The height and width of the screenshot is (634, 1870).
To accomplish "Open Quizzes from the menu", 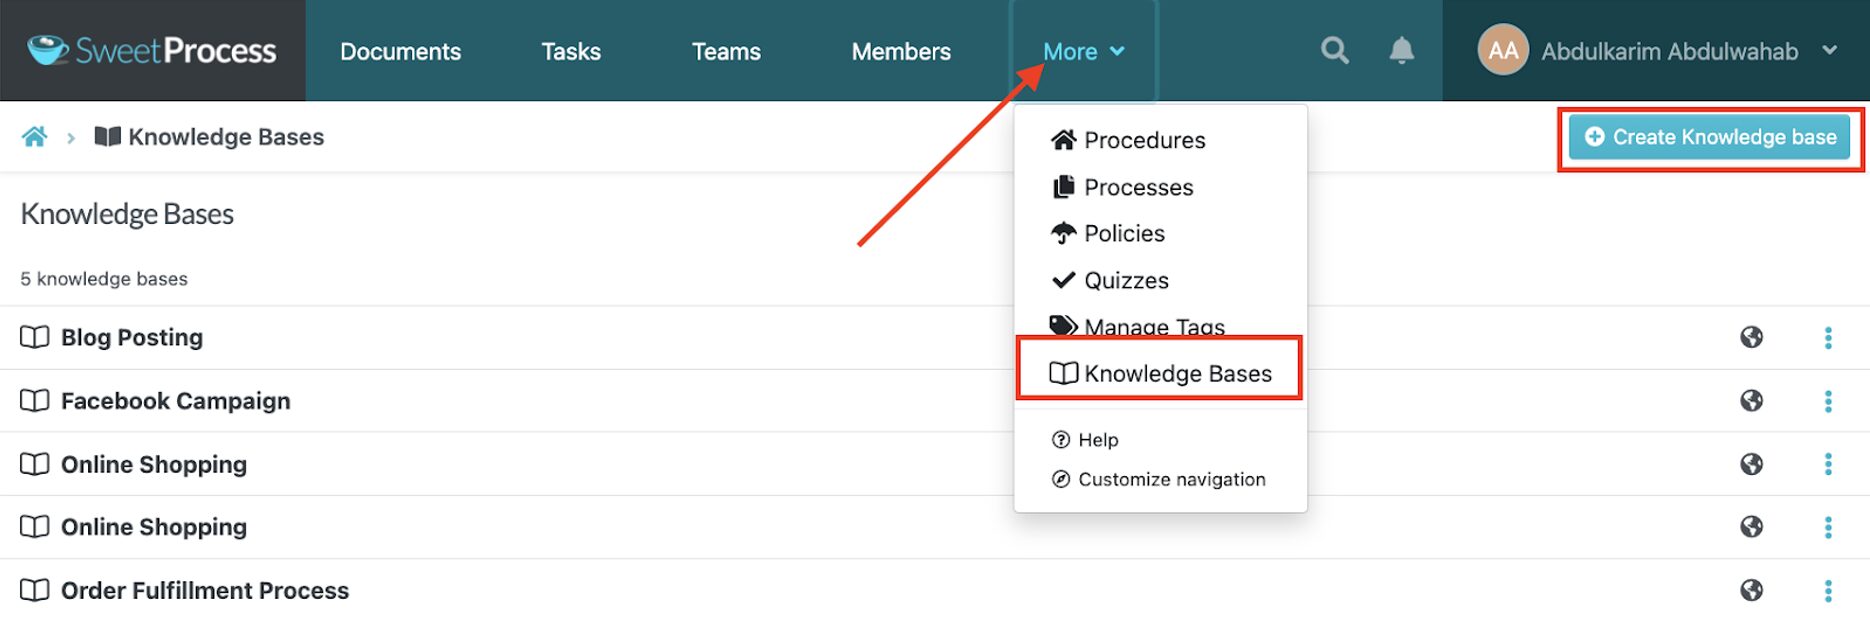I will tap(1110, 280).
